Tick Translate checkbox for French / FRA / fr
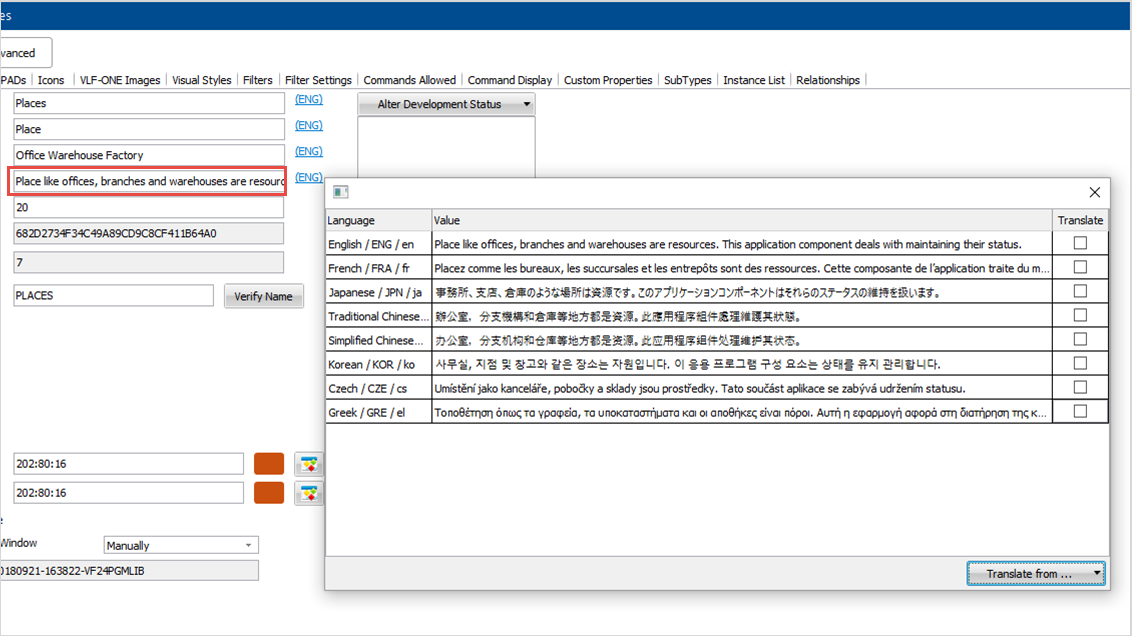Image resolution: width=1132 pixels, height=636 pixels. [1080, 267]
